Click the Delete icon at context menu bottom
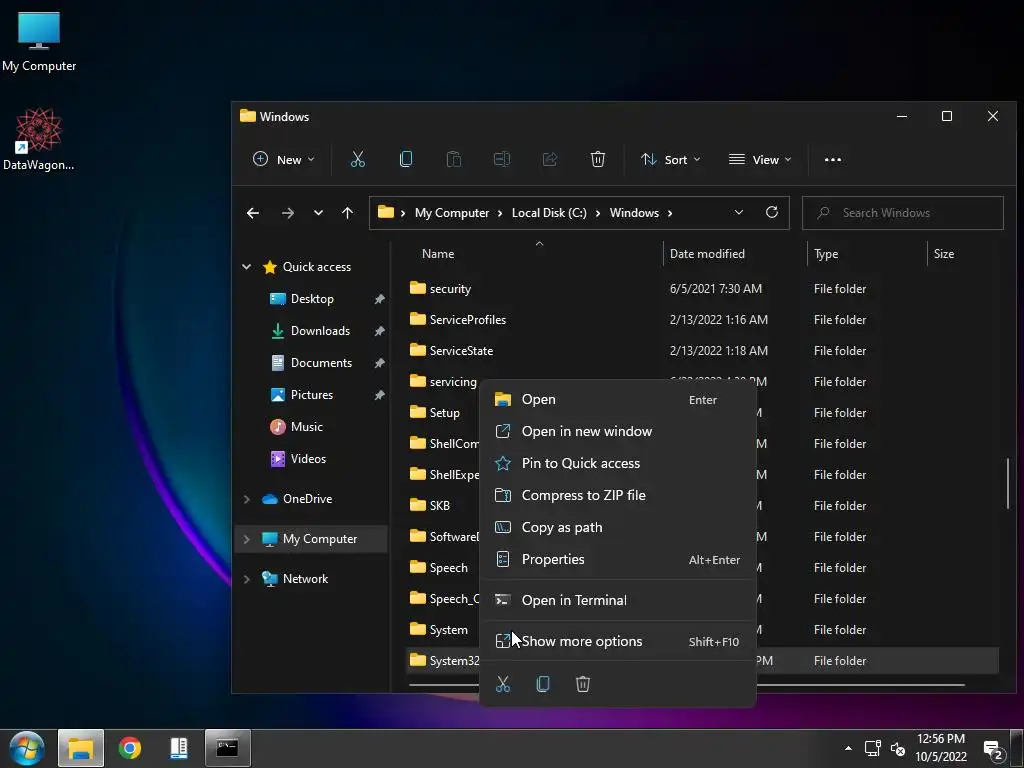The height and width of the screenshot is (768, 1024). tap(583, 684)
